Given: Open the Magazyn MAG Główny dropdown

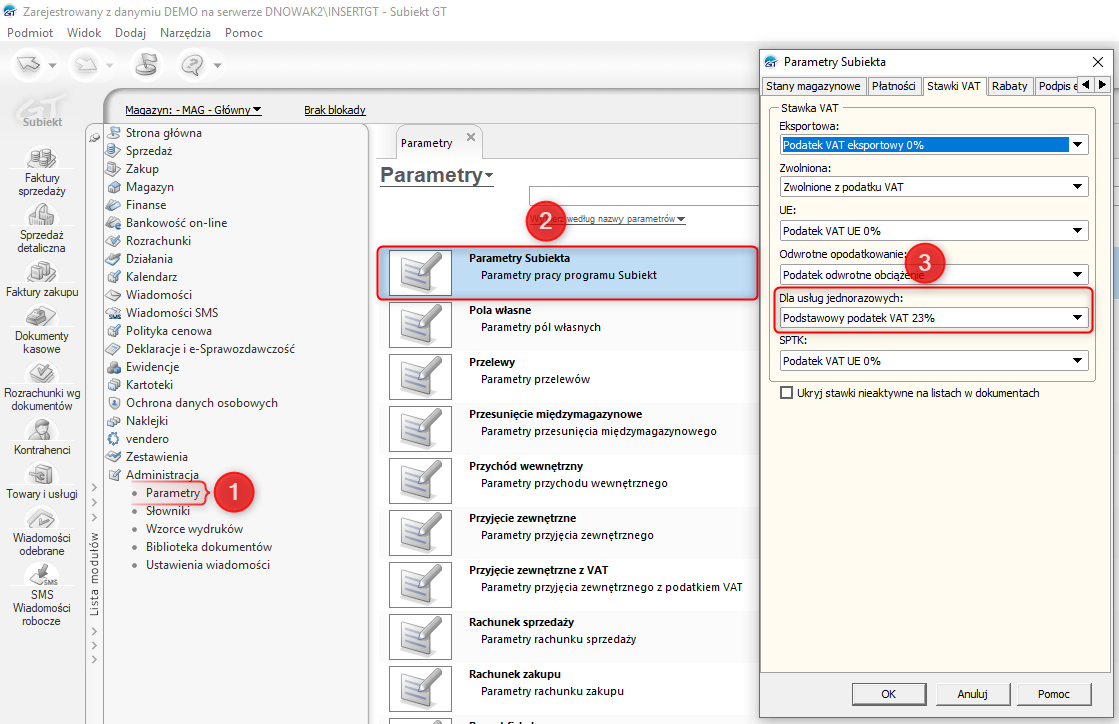Looking at the screenshot, I should pos(193,110).
